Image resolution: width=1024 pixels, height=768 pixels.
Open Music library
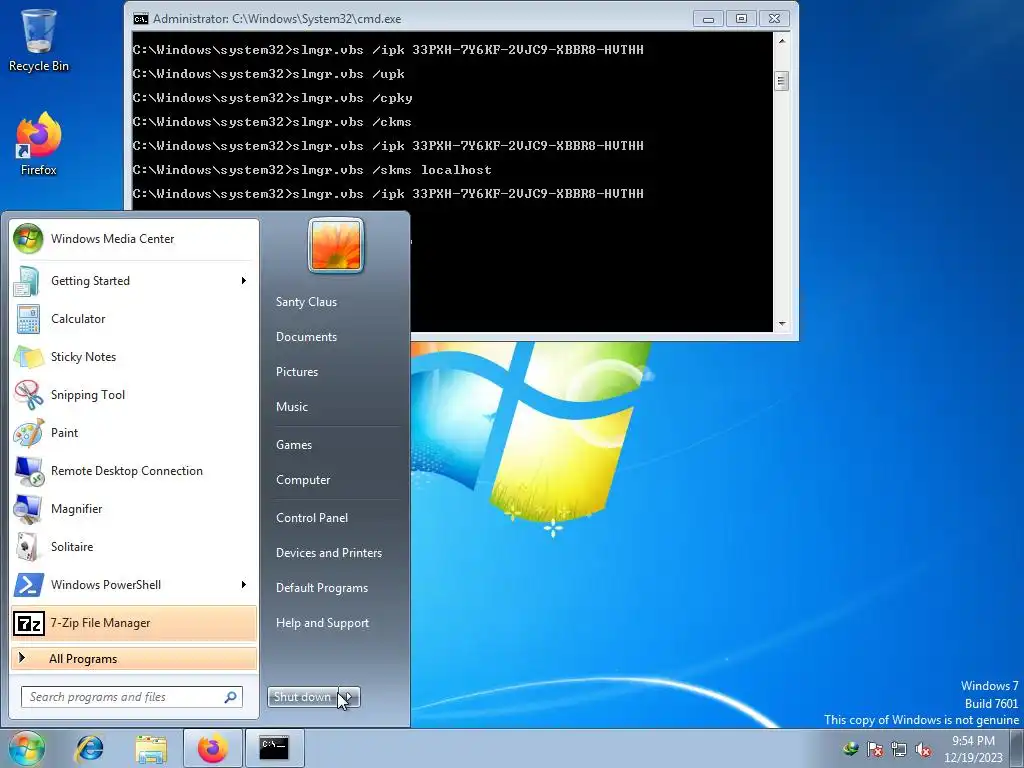coord(292,407)
